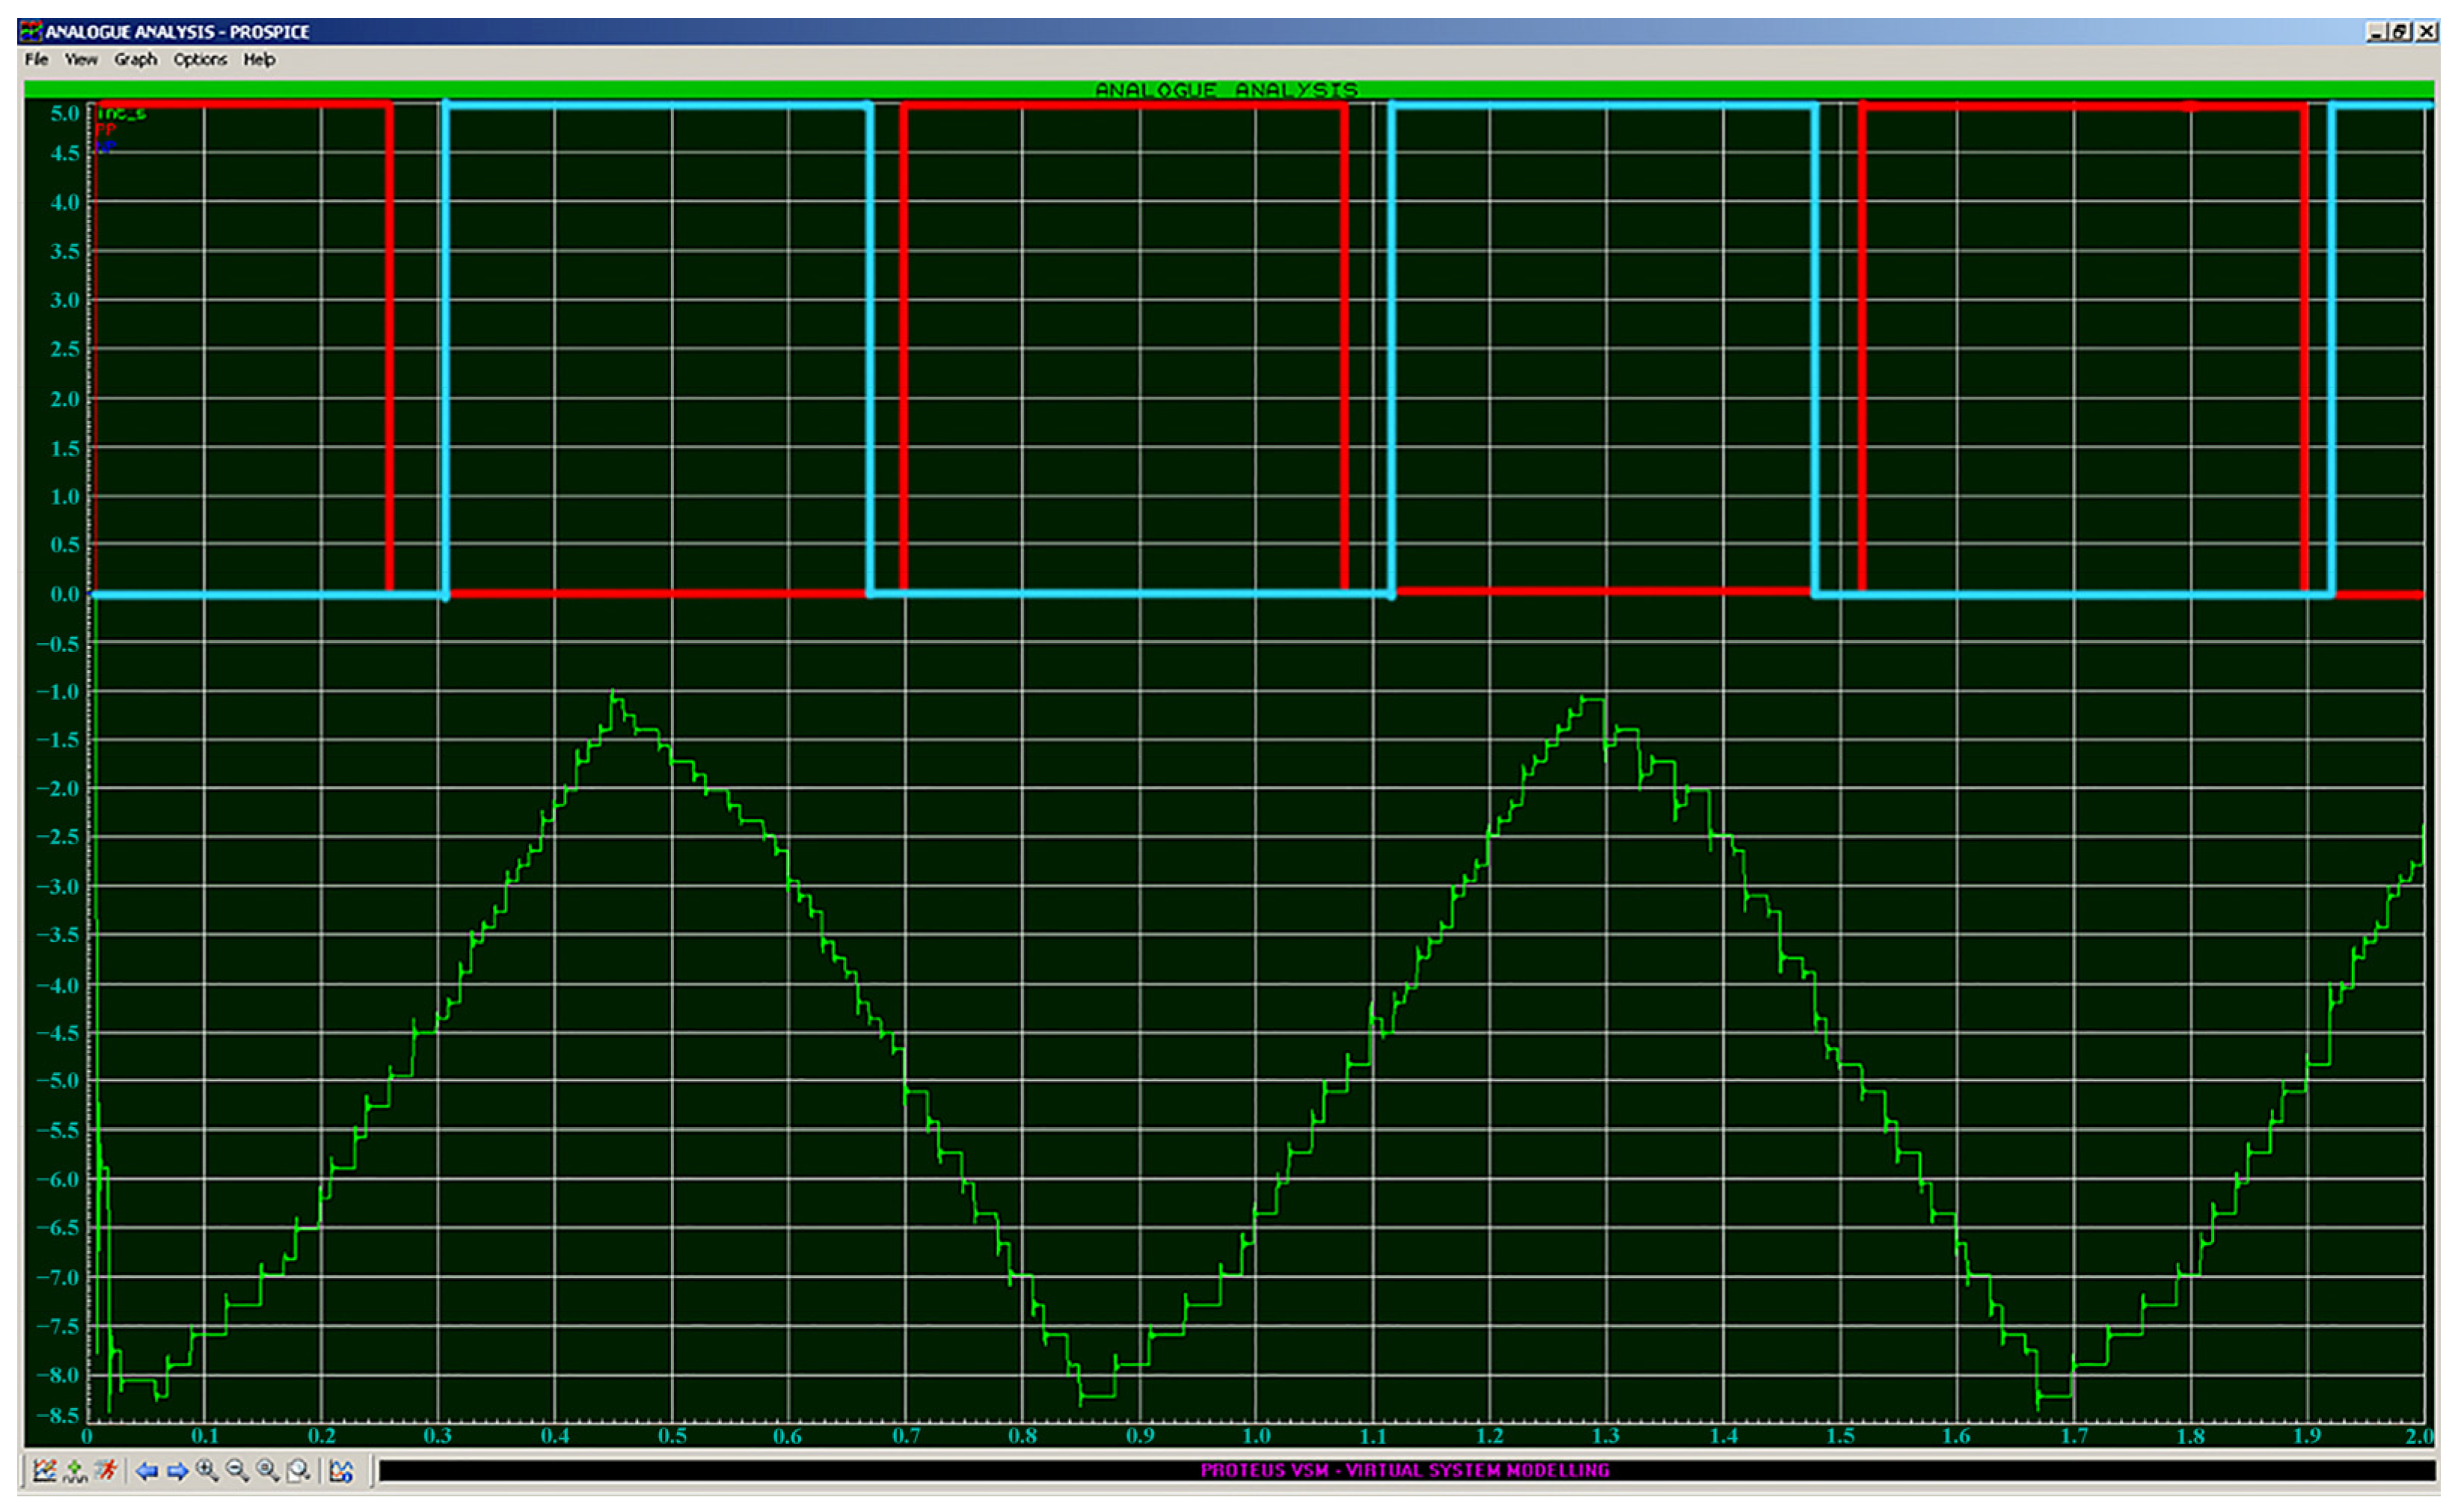Image resolution: width=2455 pixels, height=1512 pixels.
Task: Select the red PP trace label
Action: click(106, 130)
